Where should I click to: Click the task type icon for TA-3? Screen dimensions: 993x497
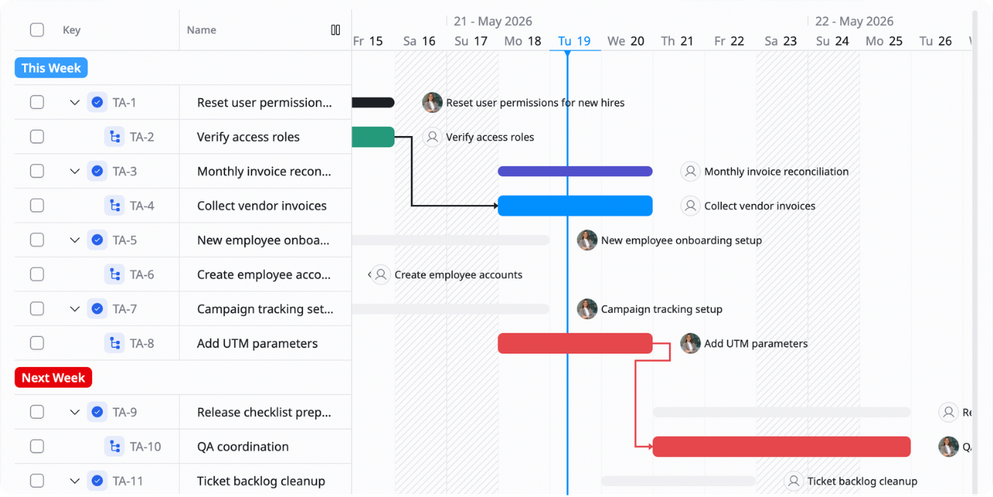[x=97, y=171]
